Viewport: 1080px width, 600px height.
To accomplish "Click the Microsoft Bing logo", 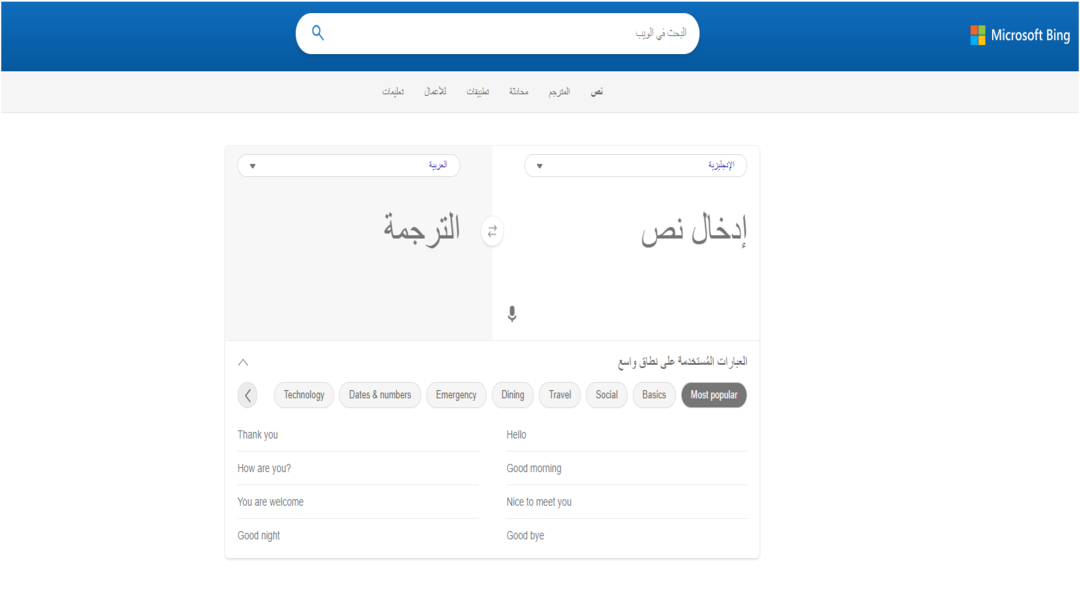I will point(1019,35).
